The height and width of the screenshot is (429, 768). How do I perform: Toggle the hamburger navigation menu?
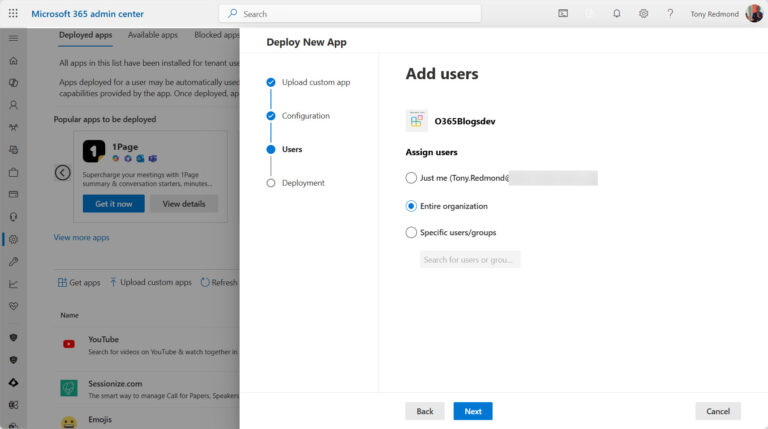[13, 37]
